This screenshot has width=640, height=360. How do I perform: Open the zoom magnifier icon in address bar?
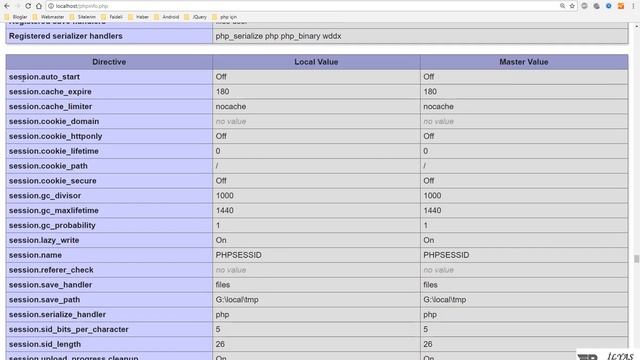562,6
